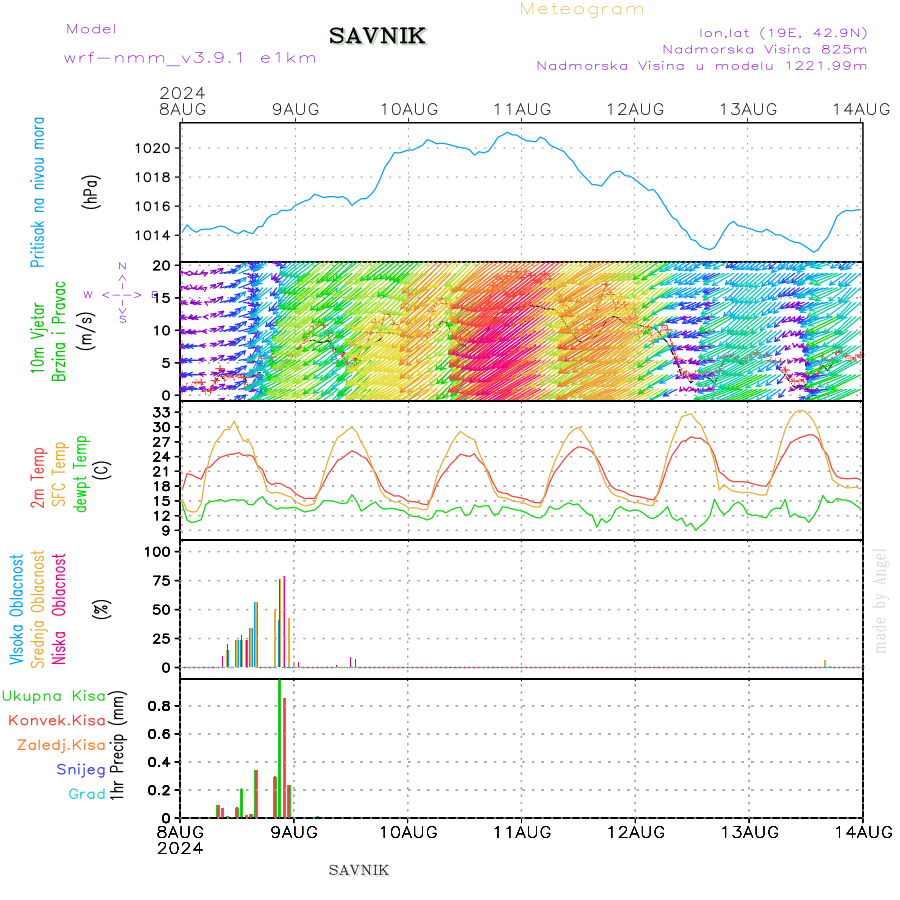The height and width of the screenshot is (900, 900).
Task: Click the 1016 pressure axis value
Action: pyautogui.click(x=152, y=207)
